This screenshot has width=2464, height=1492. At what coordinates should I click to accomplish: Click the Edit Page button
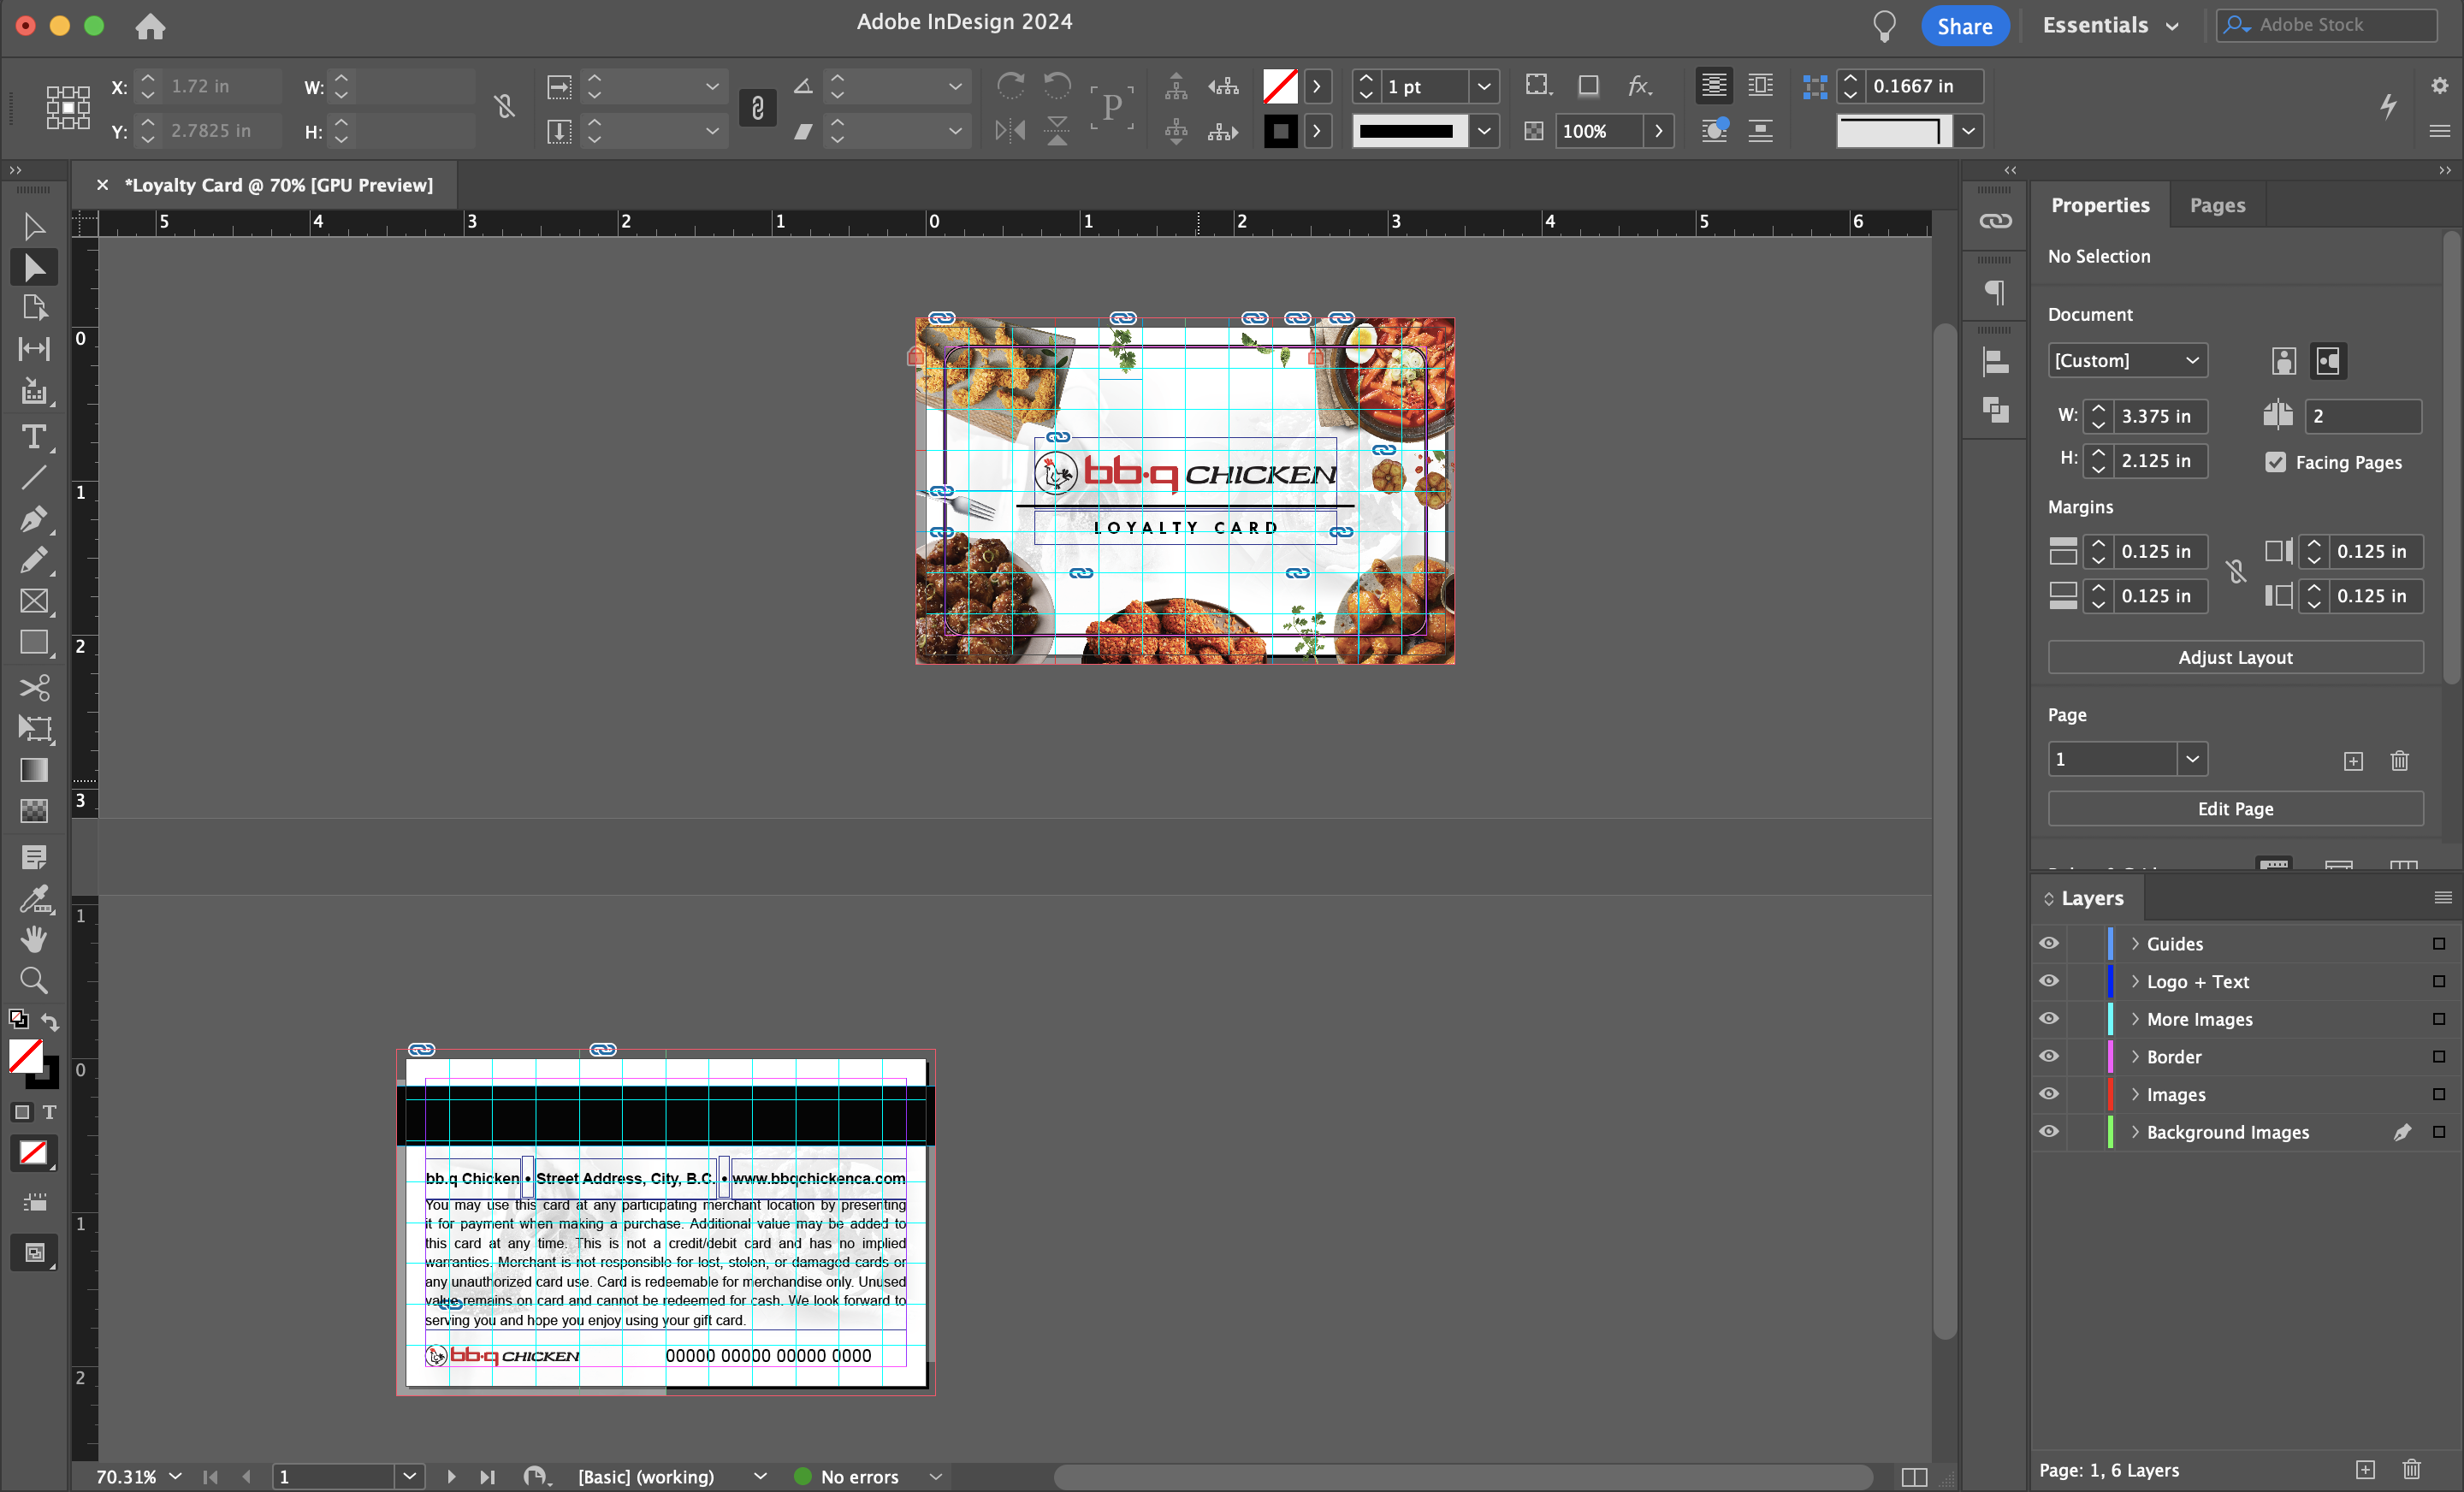tap(2235, 808)
